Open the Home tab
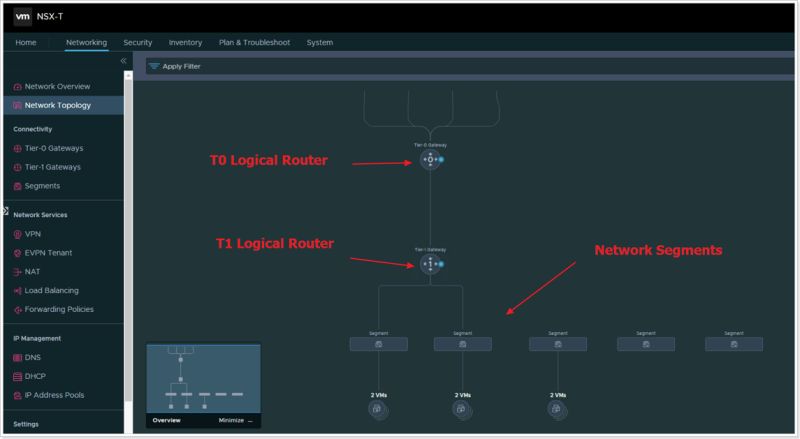This screenshot has height=439, width=800. pyautogui.click(x=26, y=42)
